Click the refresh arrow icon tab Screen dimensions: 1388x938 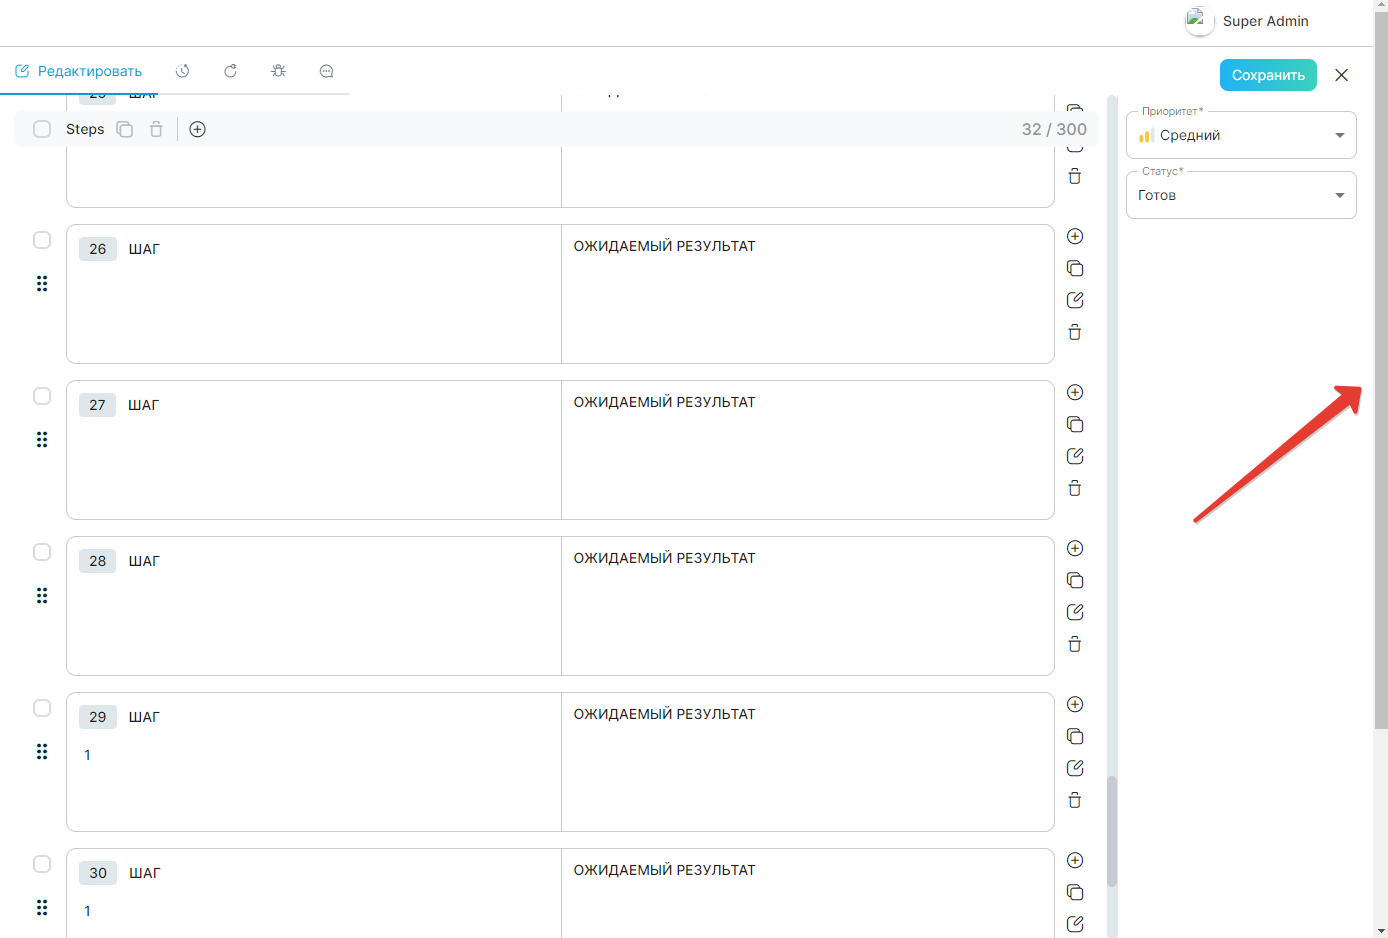coord(230,71)
